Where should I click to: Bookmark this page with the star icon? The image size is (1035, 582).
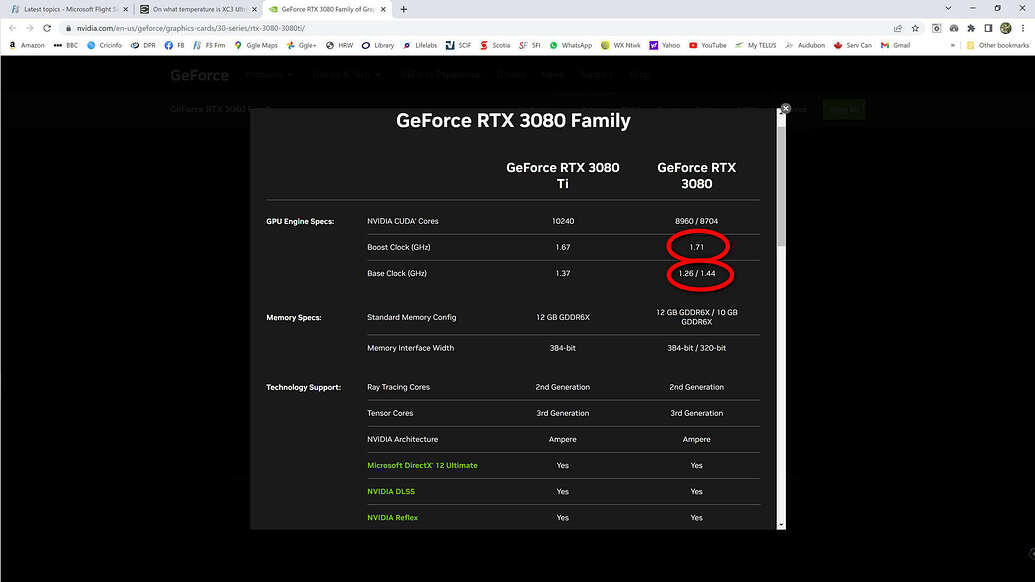click(x=915, y=28)
